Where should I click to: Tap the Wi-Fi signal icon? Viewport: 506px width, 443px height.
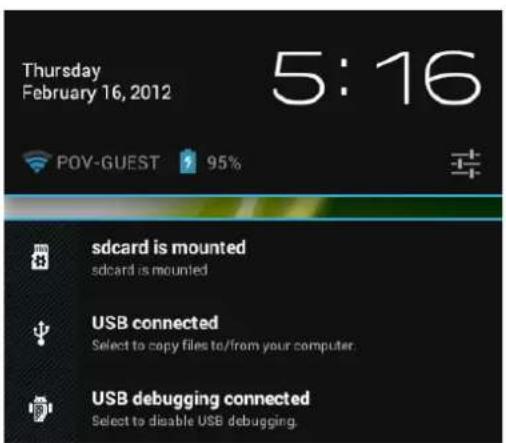pyautogui.click(x=37, y=162)
